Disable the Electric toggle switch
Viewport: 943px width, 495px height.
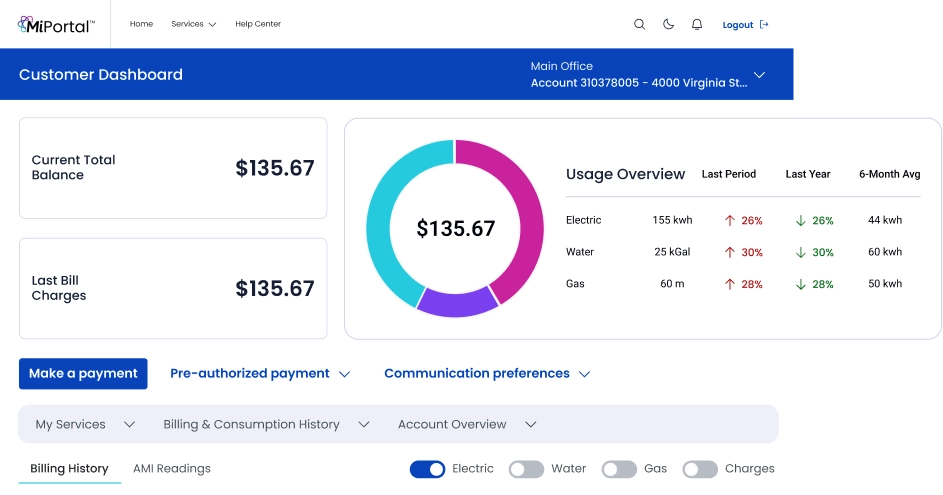[x=427, y=469]
